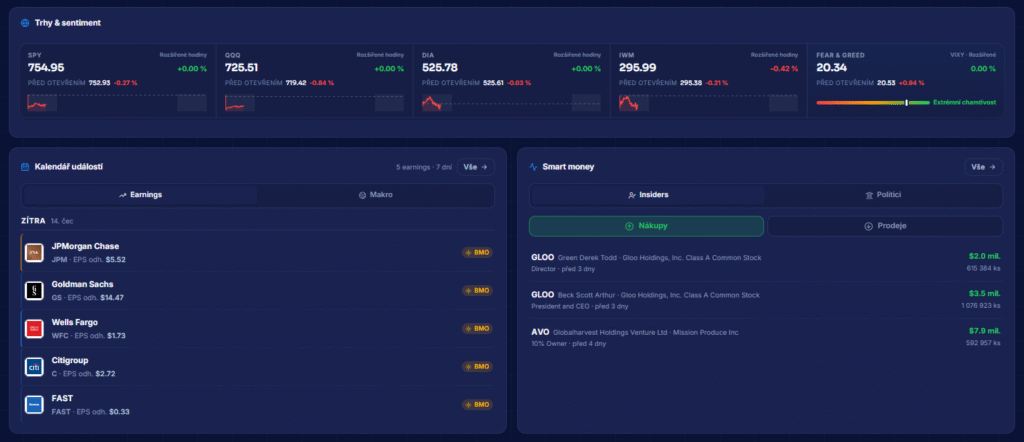Click FAST EPS estimate $0.33
This screenshot has width=1024, height=442.
(120, 411)
